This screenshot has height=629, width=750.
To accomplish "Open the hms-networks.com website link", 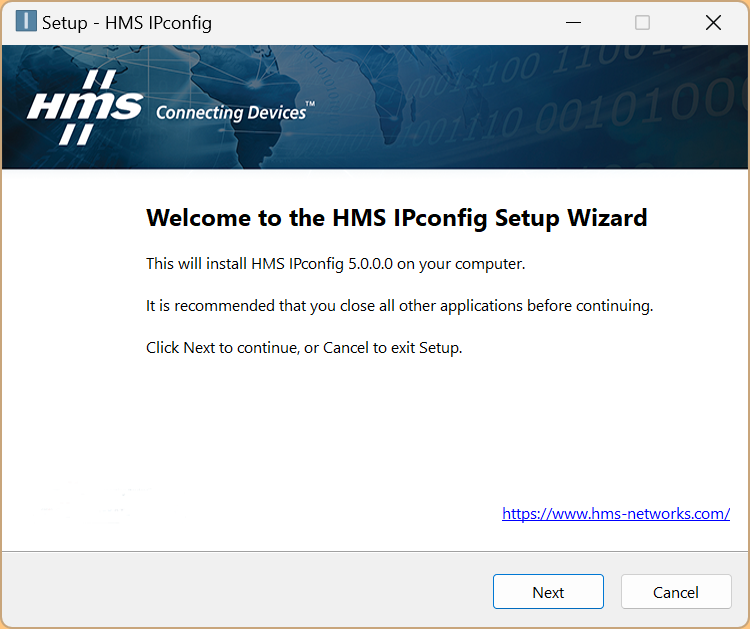I will coord(616,514).
